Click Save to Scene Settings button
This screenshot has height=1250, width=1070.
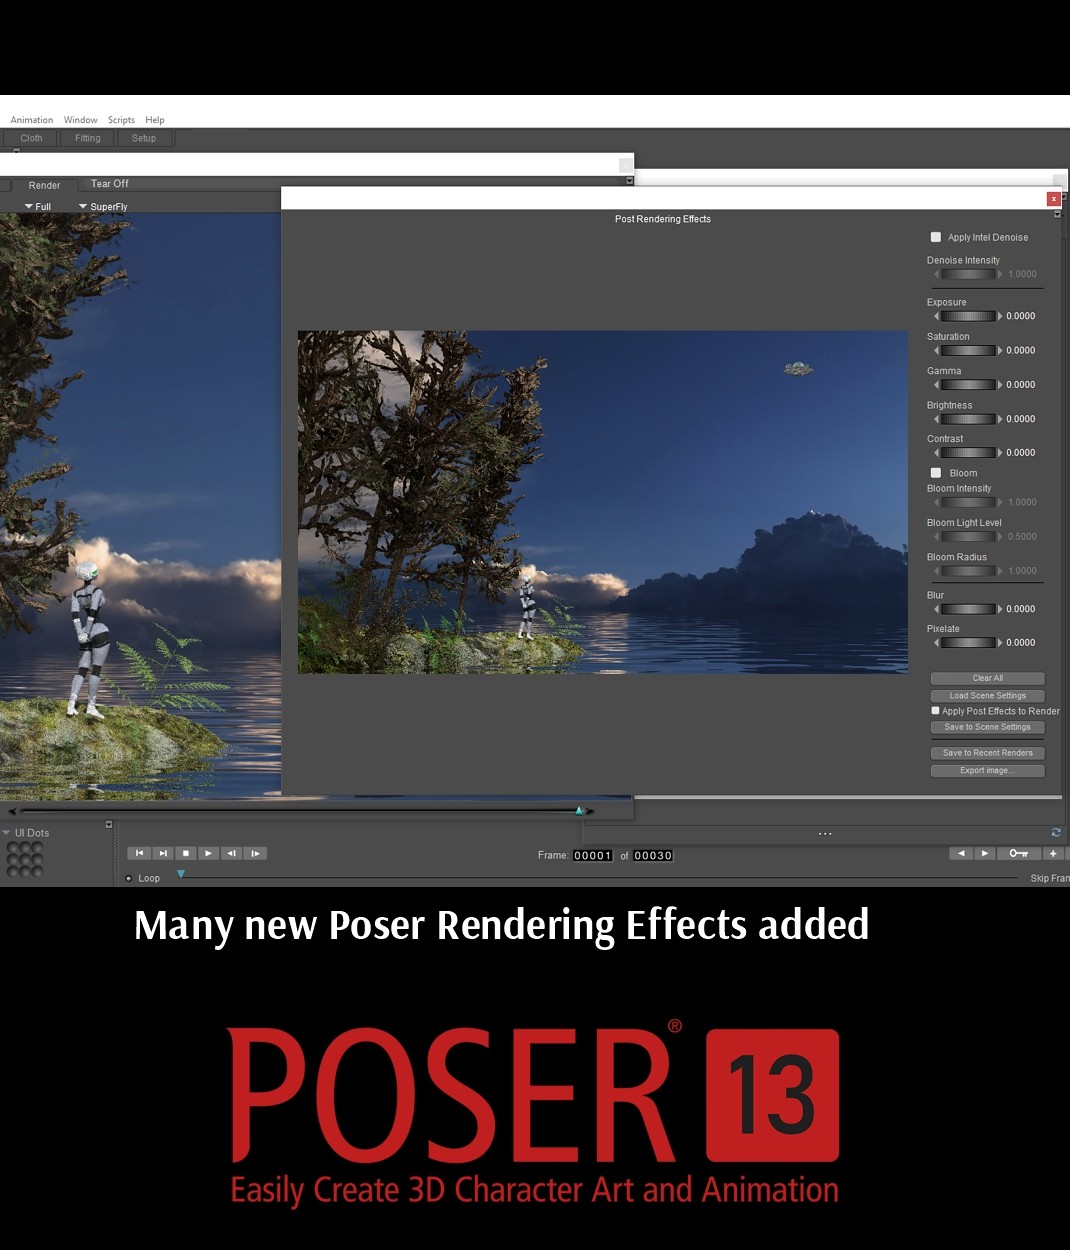pos(988,727)
